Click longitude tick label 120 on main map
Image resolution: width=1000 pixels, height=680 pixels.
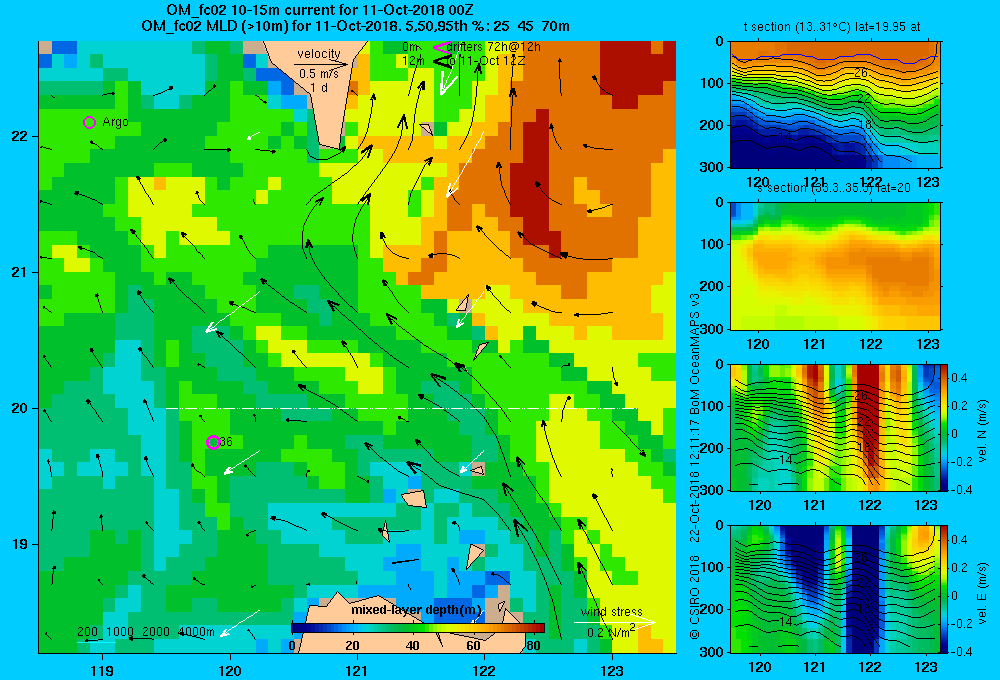pos(230,670)
